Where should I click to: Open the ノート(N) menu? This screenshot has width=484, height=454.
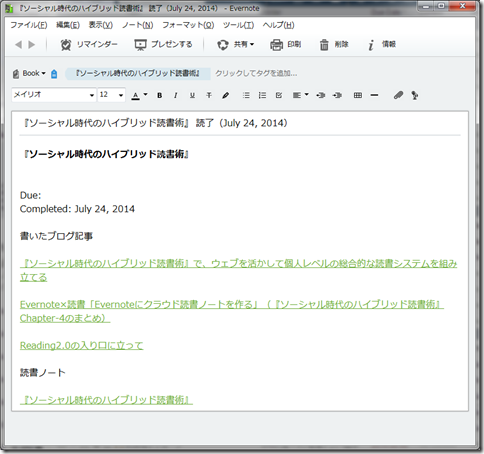pos(137,25)
